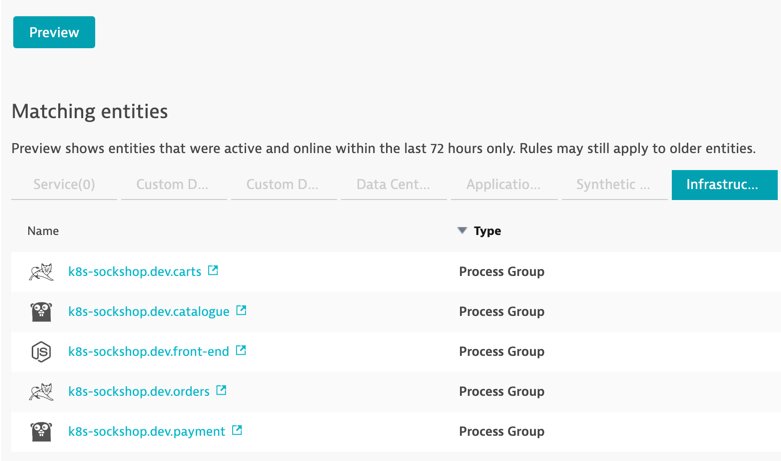Sort by the Name column header
The height and width of the screenshot is (461, 781).
pyautogui.click(x=43, y=231)
